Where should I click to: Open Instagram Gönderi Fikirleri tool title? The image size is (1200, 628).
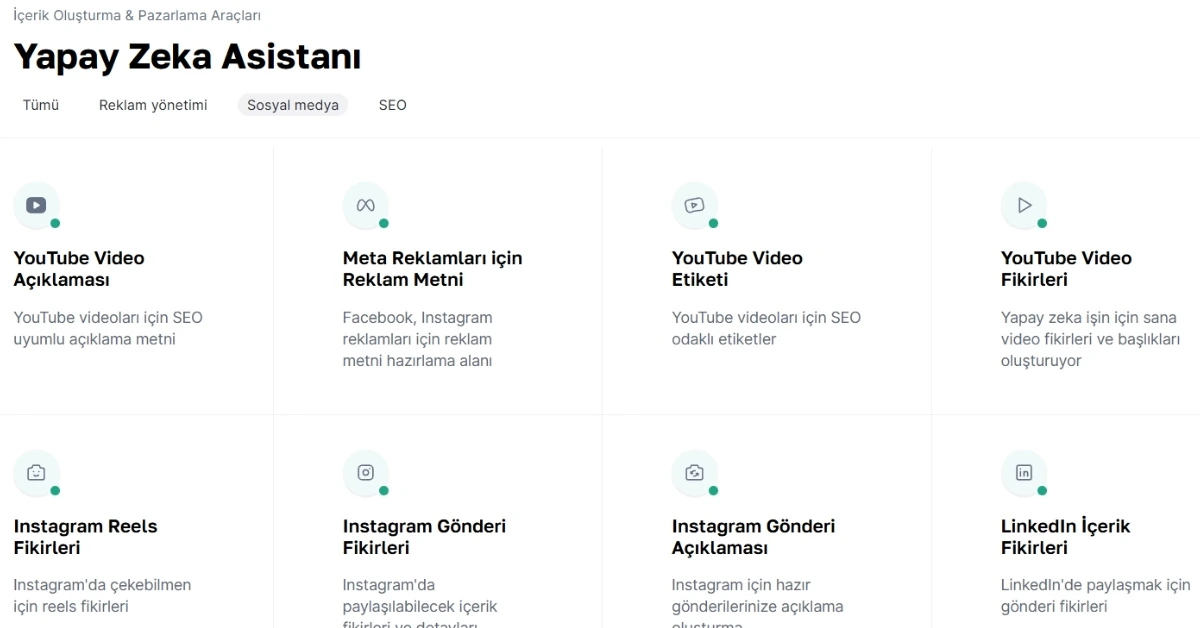(424, 537)
